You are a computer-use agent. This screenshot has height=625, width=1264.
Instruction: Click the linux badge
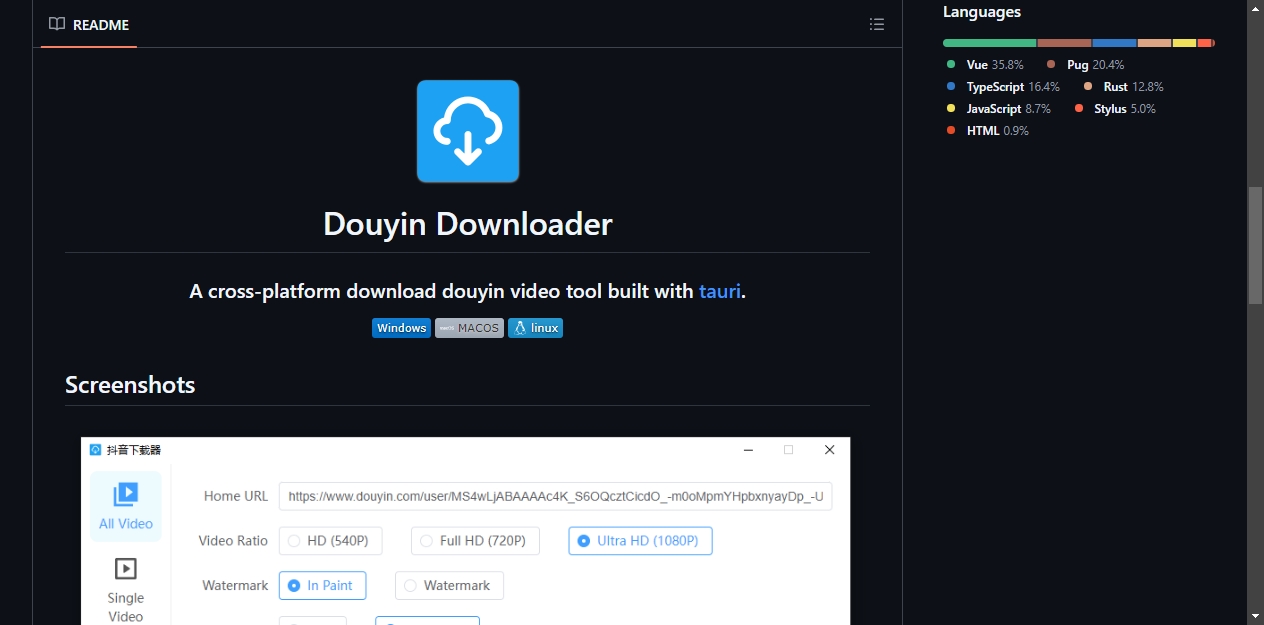535,328
